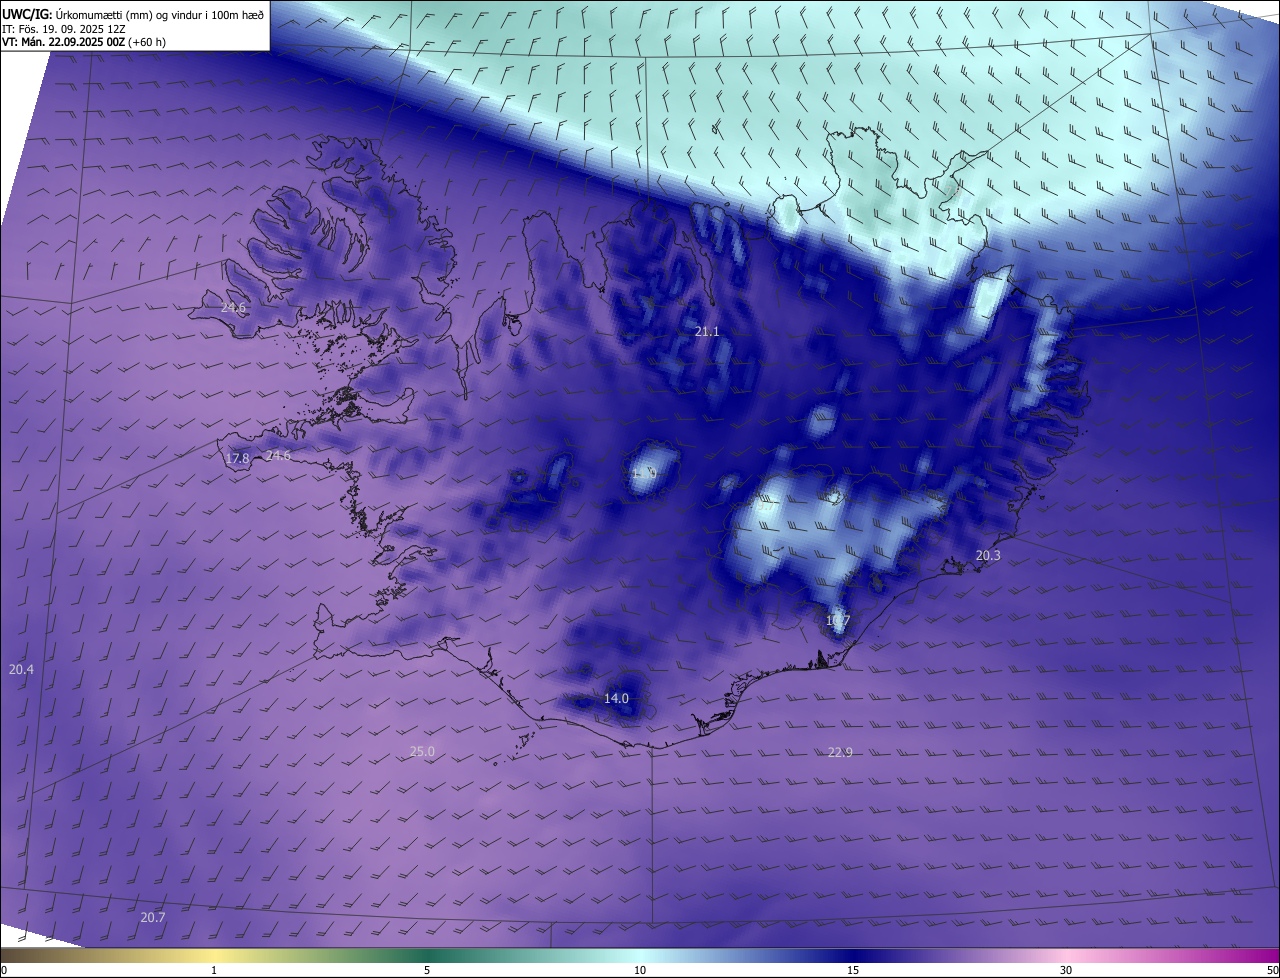This screenshot has height=978, width=1280.
Task: Click the 22.9 value off the south coast
Action: (840, 752)
